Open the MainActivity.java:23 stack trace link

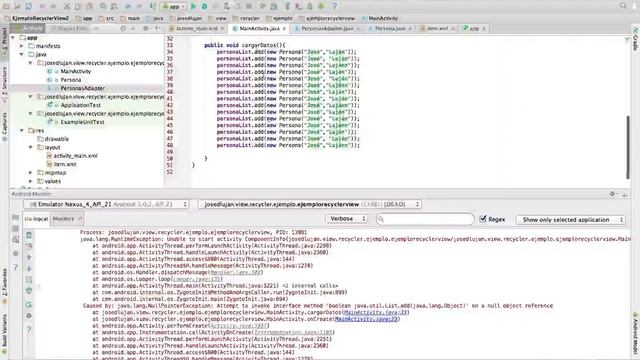[366, 319]
